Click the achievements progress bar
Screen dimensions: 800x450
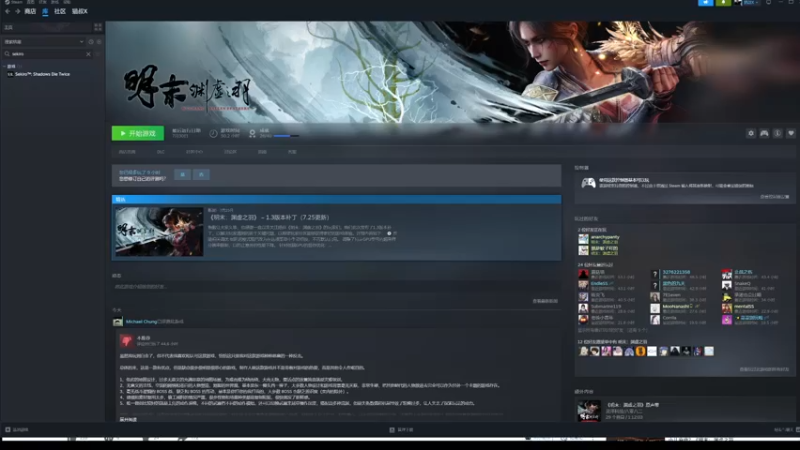[286, 136]
